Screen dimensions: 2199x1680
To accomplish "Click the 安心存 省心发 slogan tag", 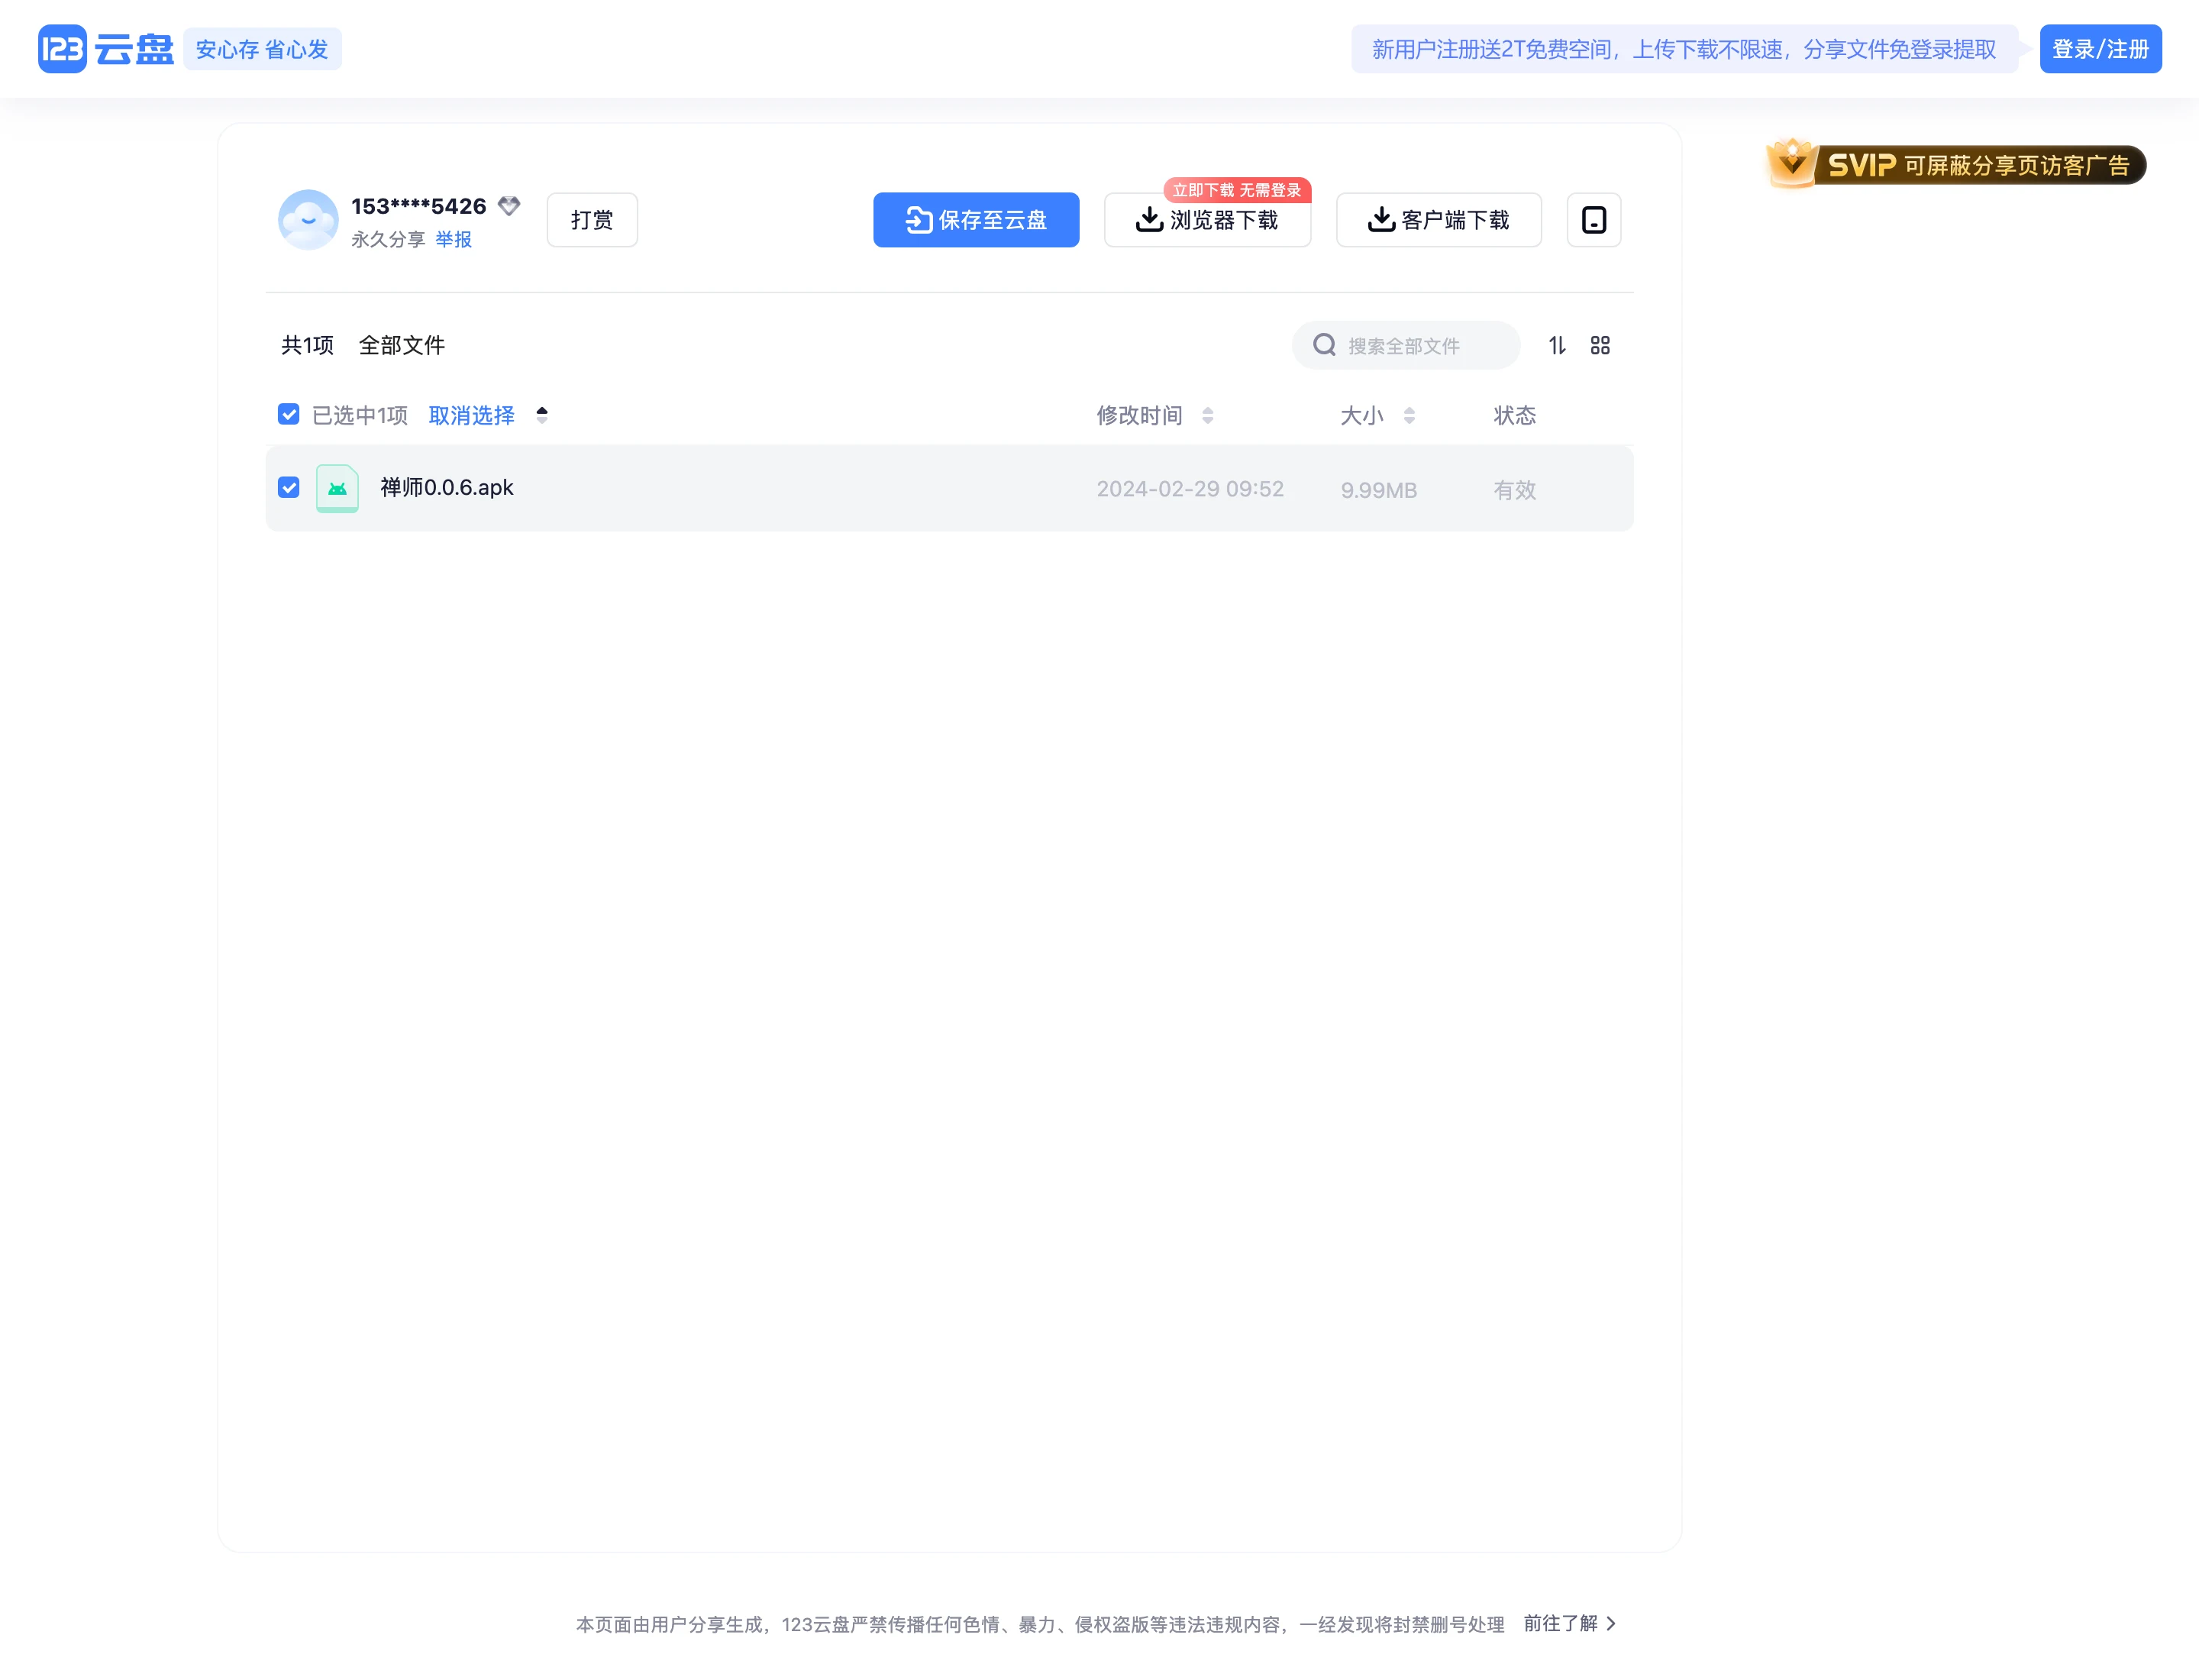I will click(x=262, y=49).
